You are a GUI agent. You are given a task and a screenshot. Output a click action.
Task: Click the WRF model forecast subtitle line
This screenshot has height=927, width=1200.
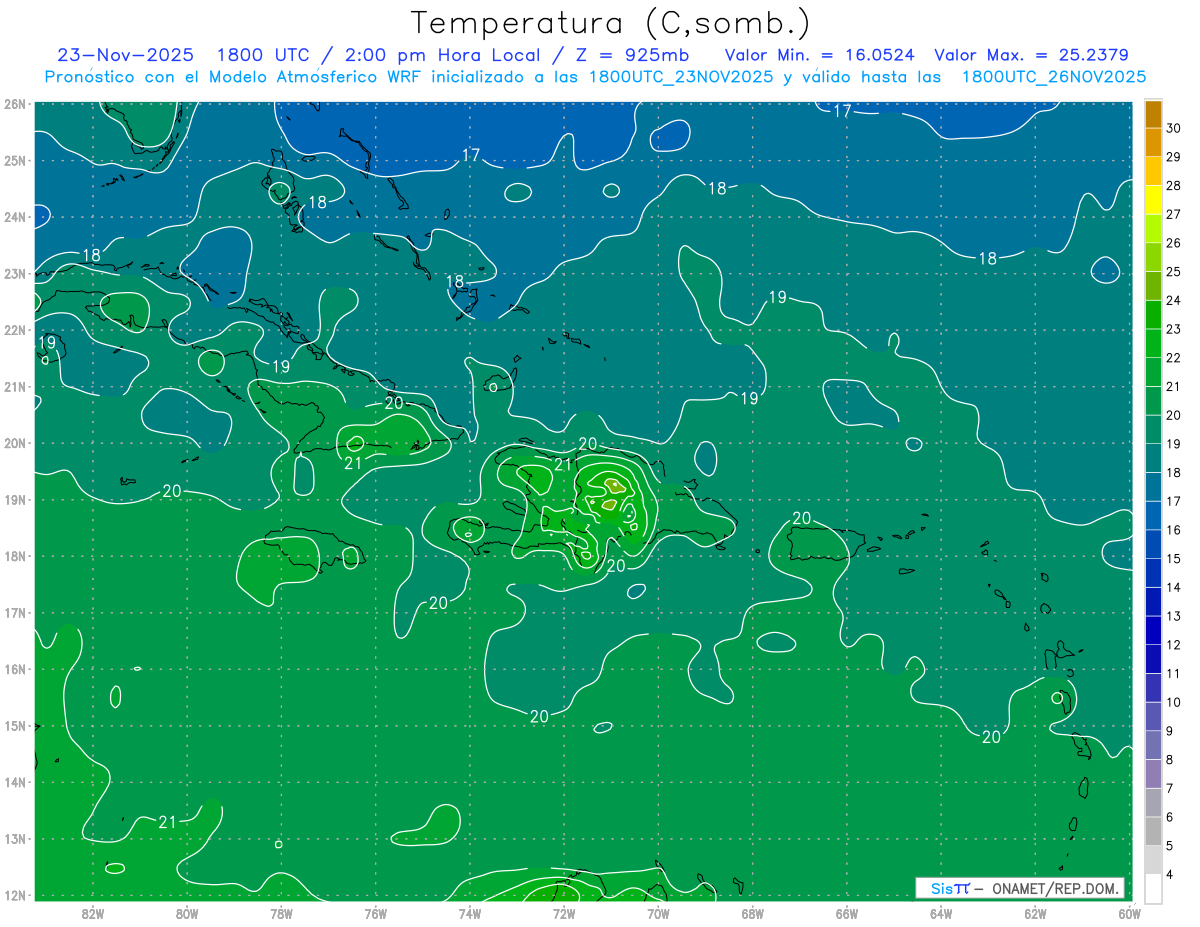(x=595, y=77)
